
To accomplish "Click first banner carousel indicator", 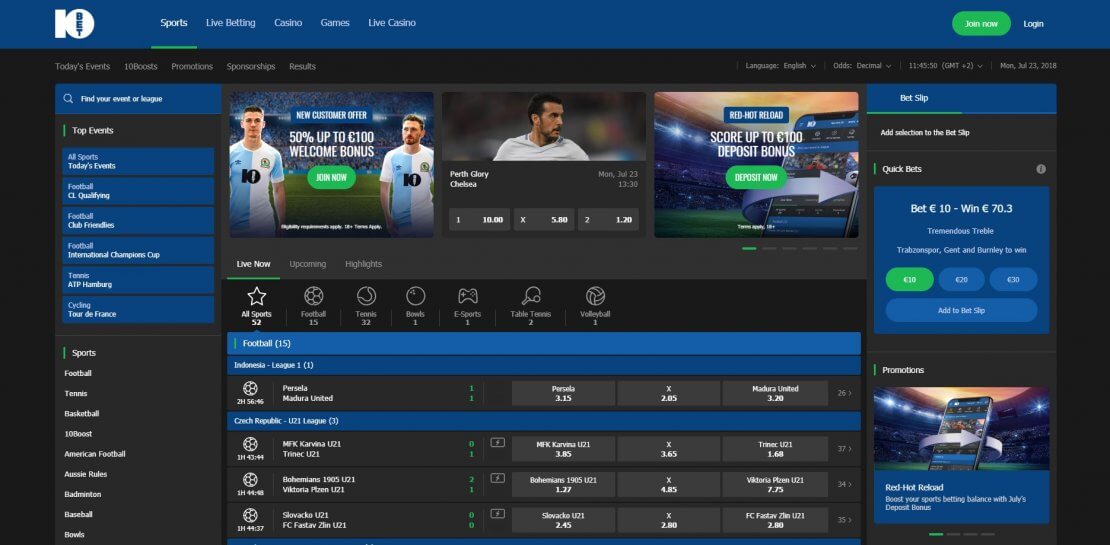I will pyautogui.click(x=749, y=248).
